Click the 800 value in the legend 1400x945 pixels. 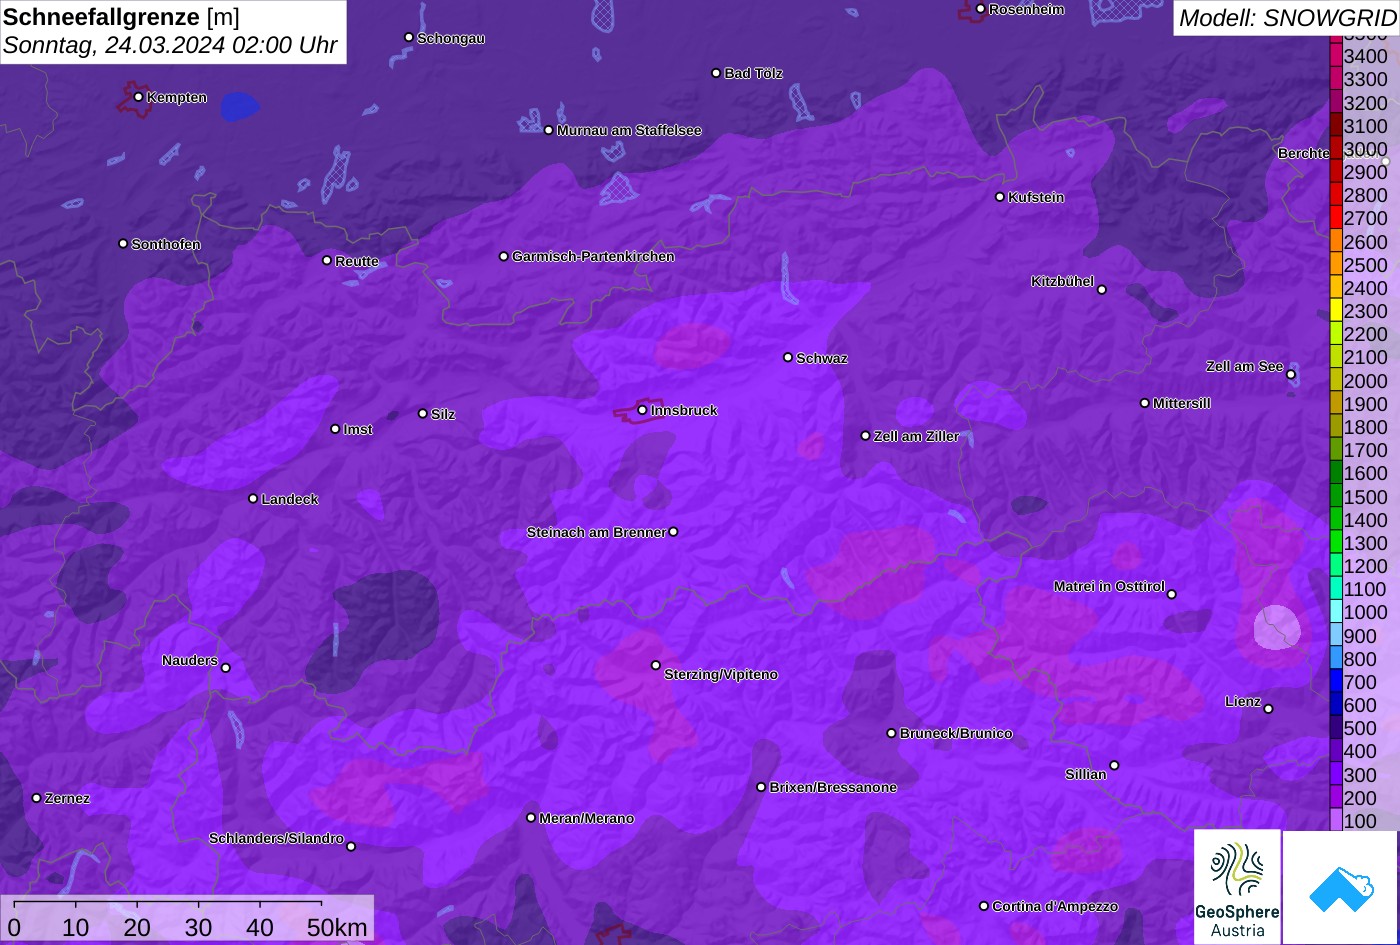pyautogui.click(x=1360, y=659)
